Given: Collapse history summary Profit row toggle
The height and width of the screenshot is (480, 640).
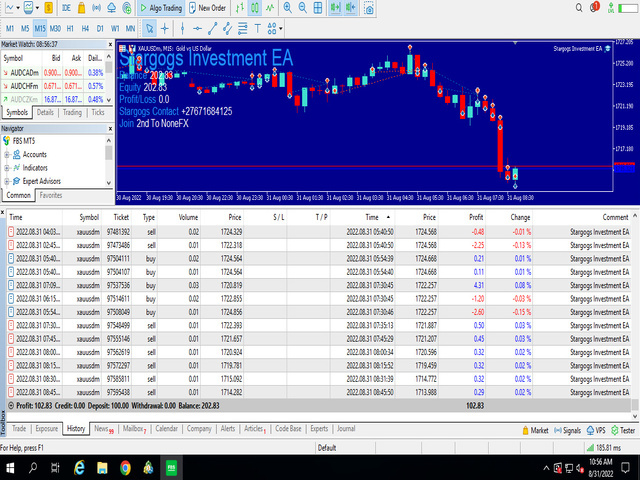Looking at the screenshot, I should pyautogui.click(x=11, y=406).
